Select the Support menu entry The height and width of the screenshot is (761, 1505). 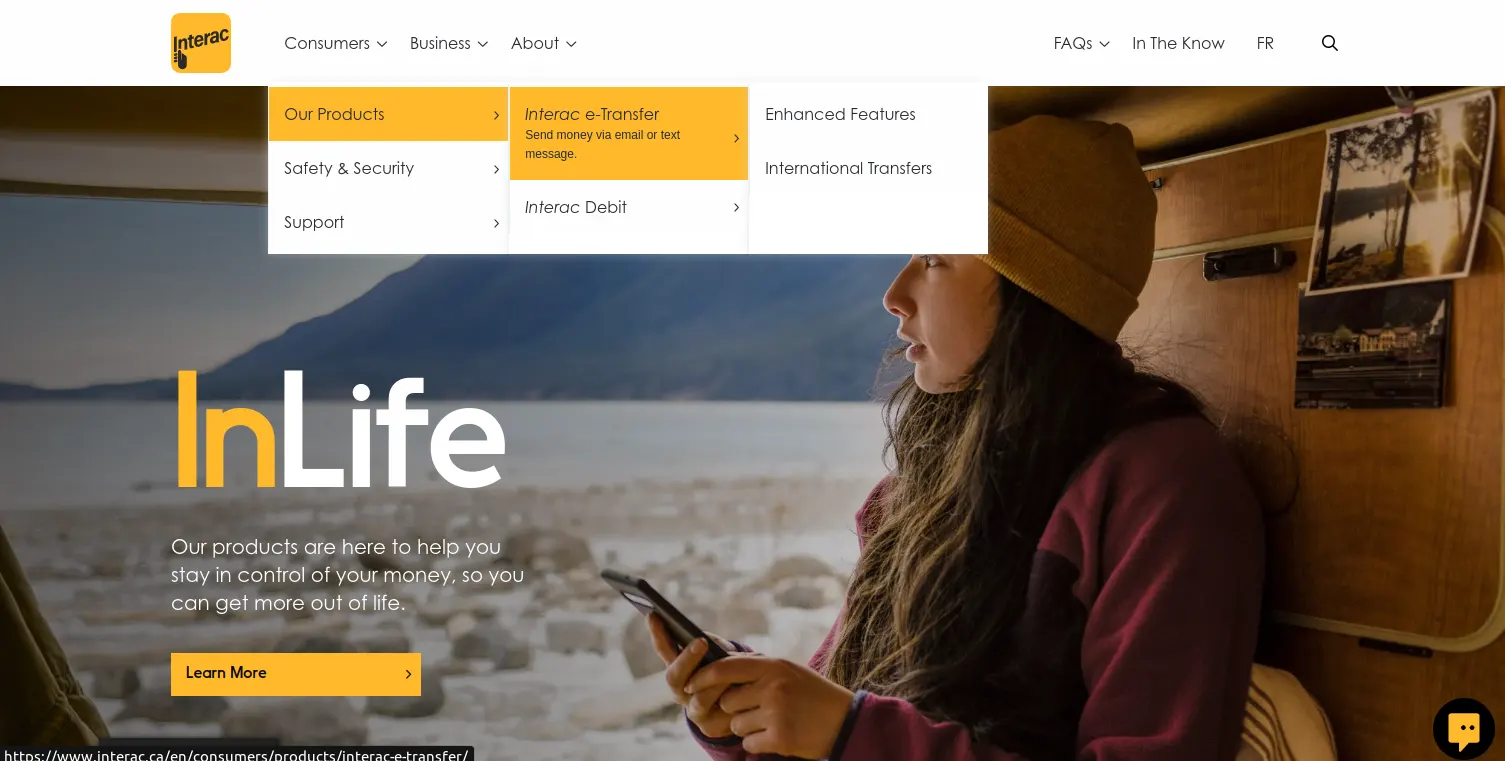(388, 222)
